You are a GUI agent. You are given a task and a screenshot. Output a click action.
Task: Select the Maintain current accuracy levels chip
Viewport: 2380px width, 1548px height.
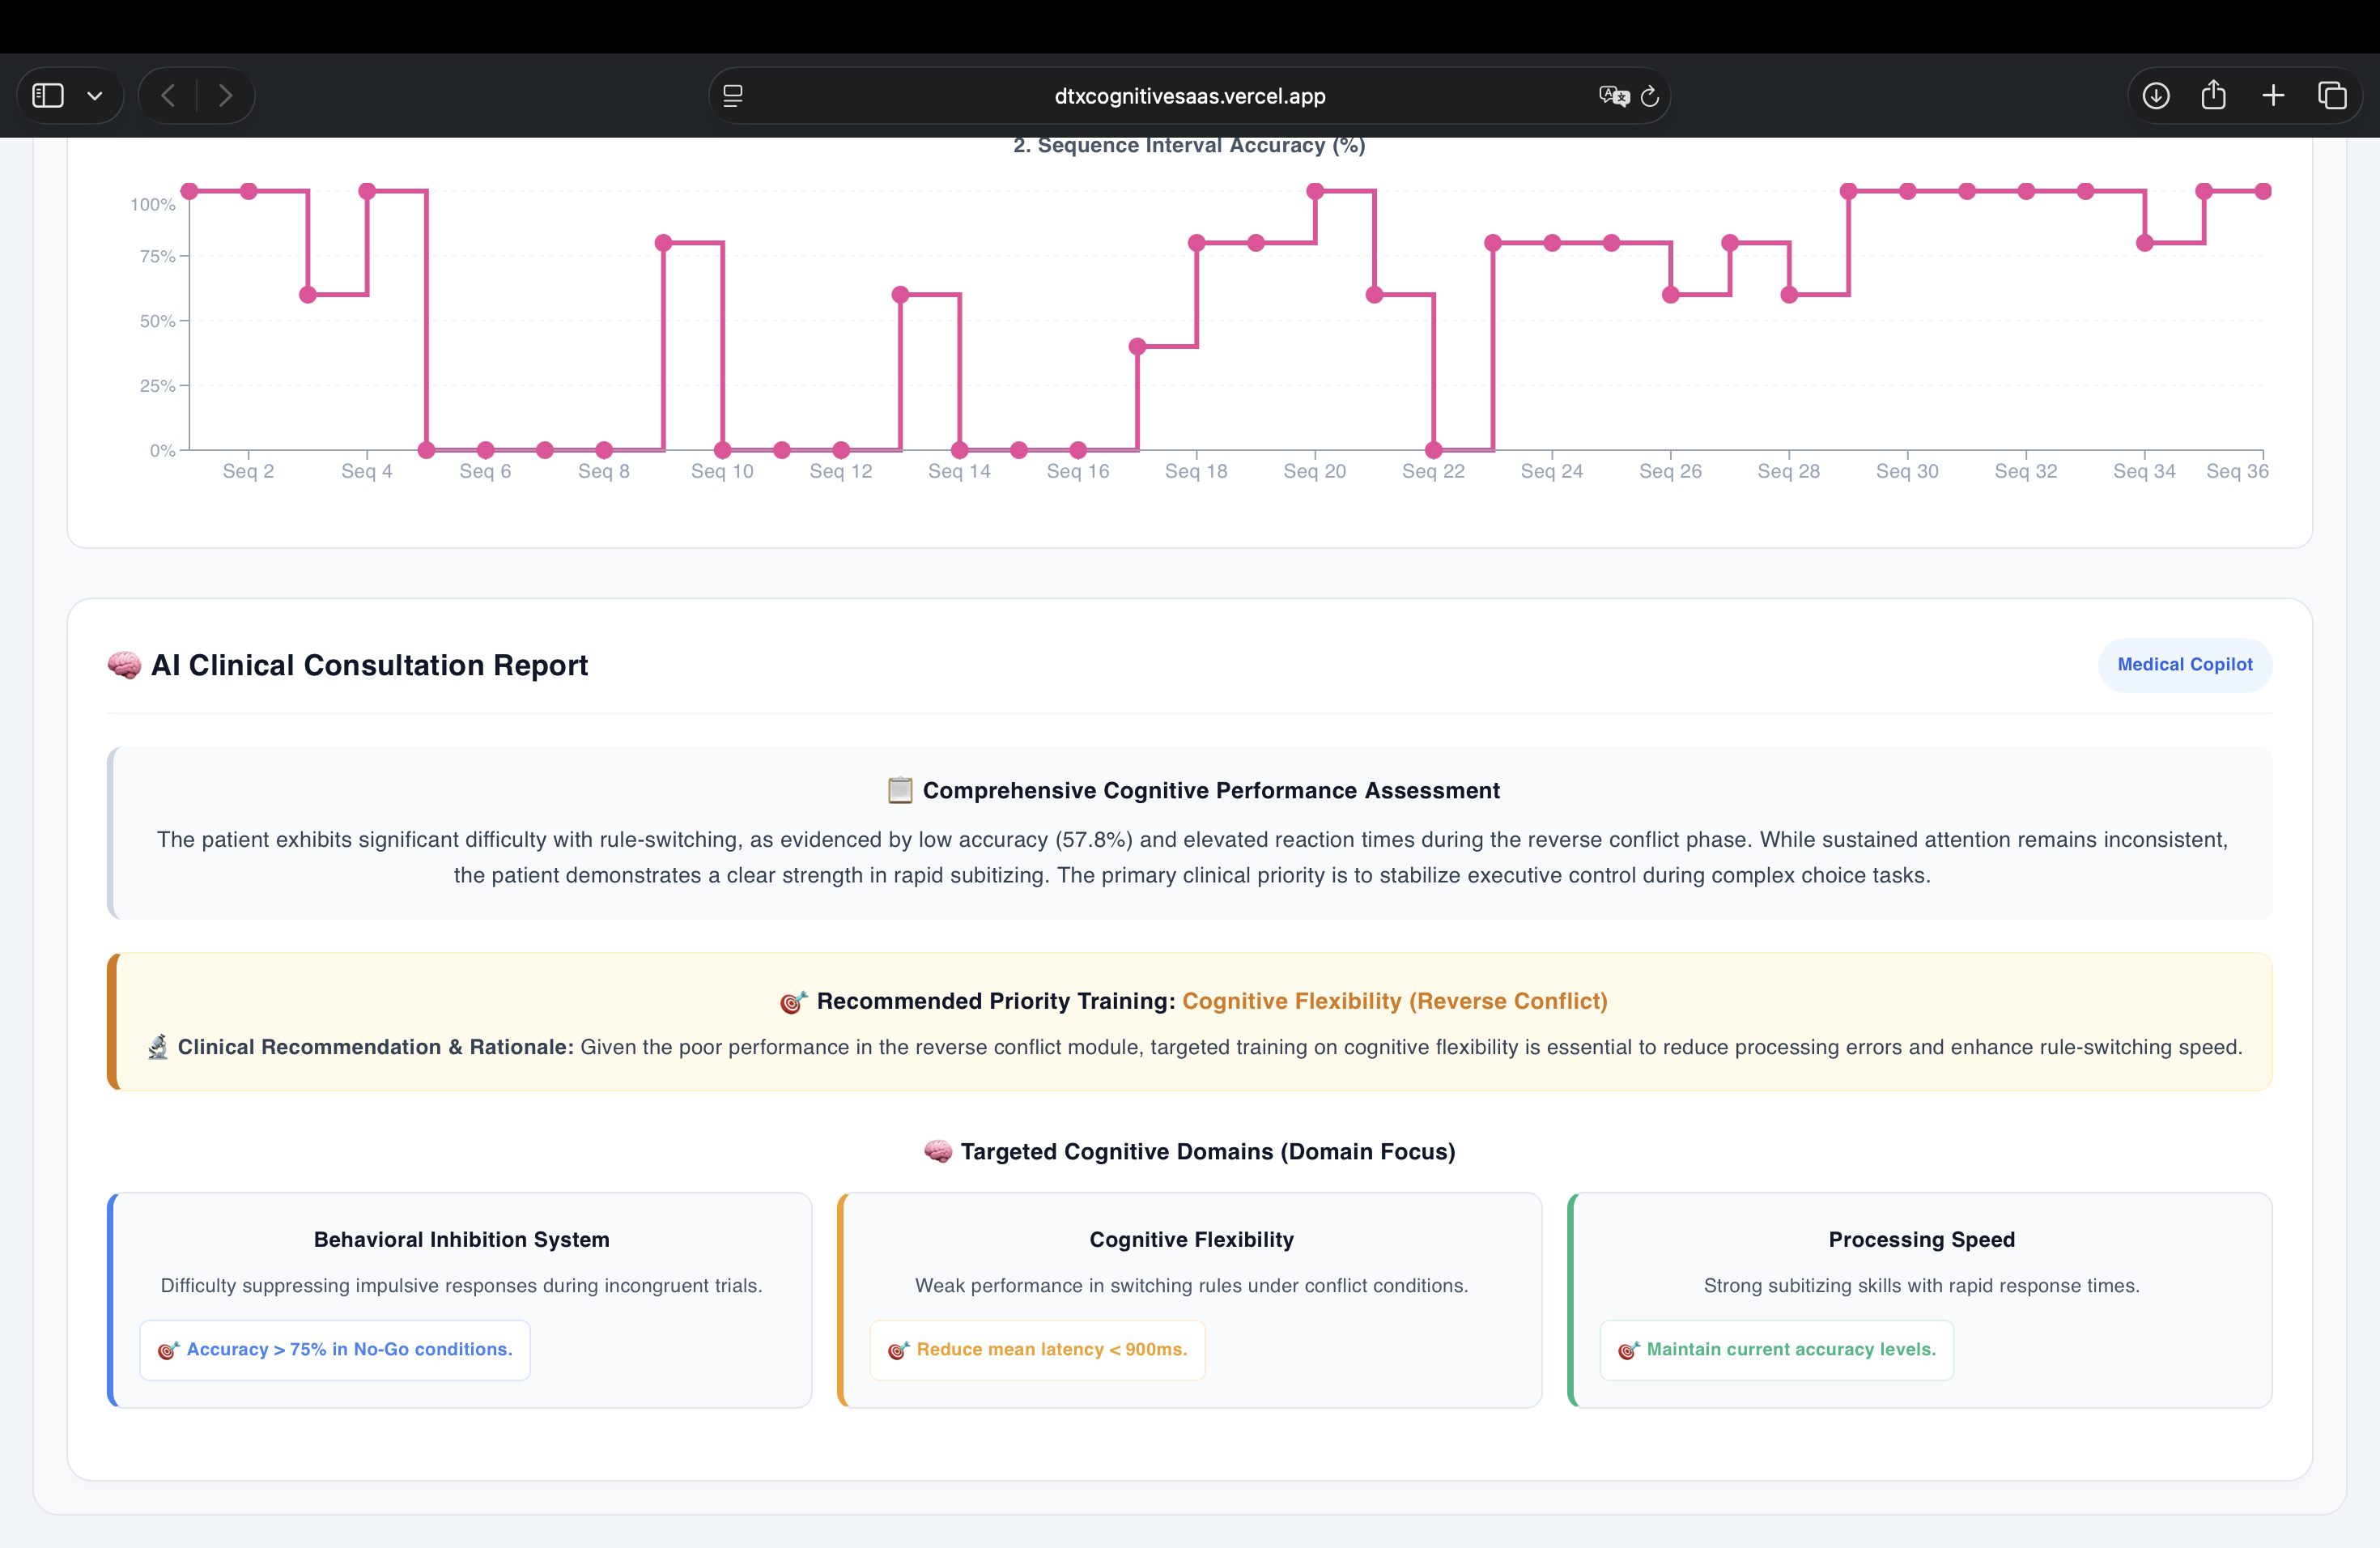pyautogui.click(x=1777, y=1350)
